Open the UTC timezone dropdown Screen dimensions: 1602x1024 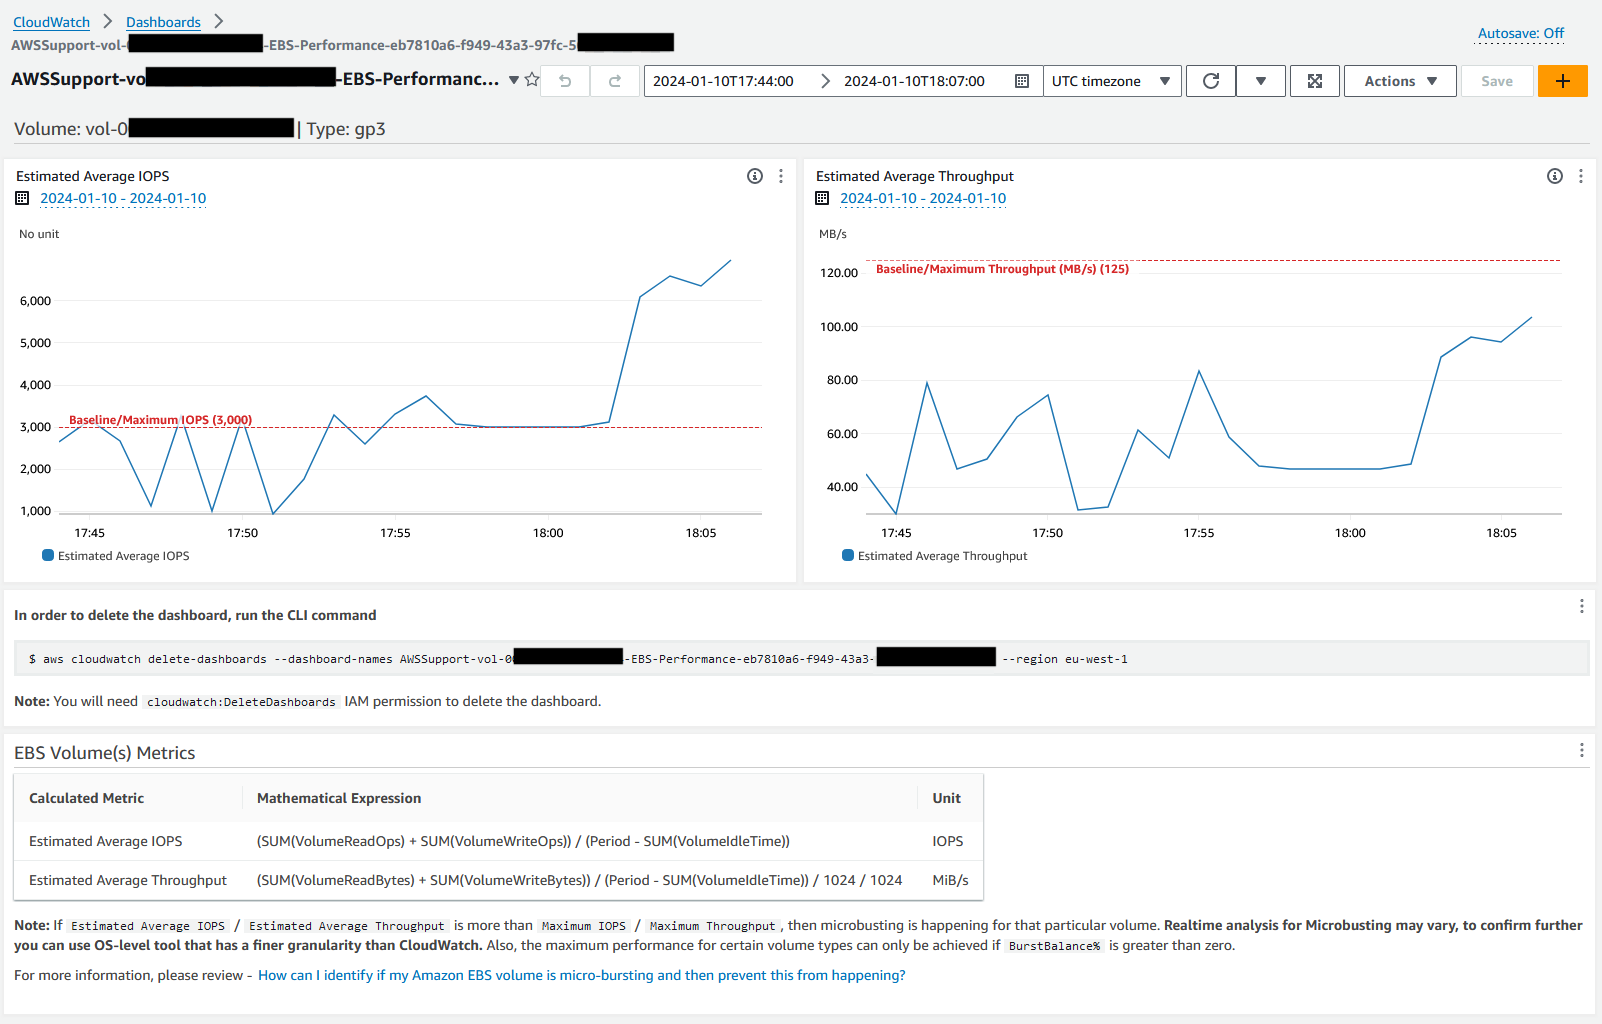click(x=1111, y=80)
